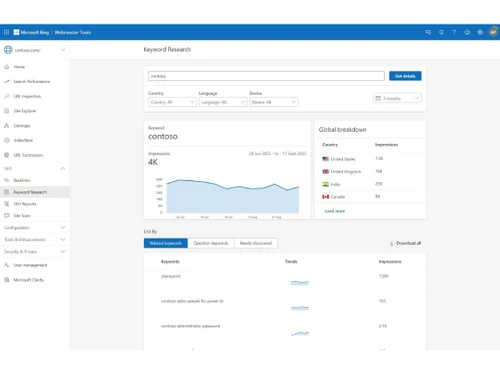Click the Webmaster Tools title
The image size is (500, 375).
[73, 32]
